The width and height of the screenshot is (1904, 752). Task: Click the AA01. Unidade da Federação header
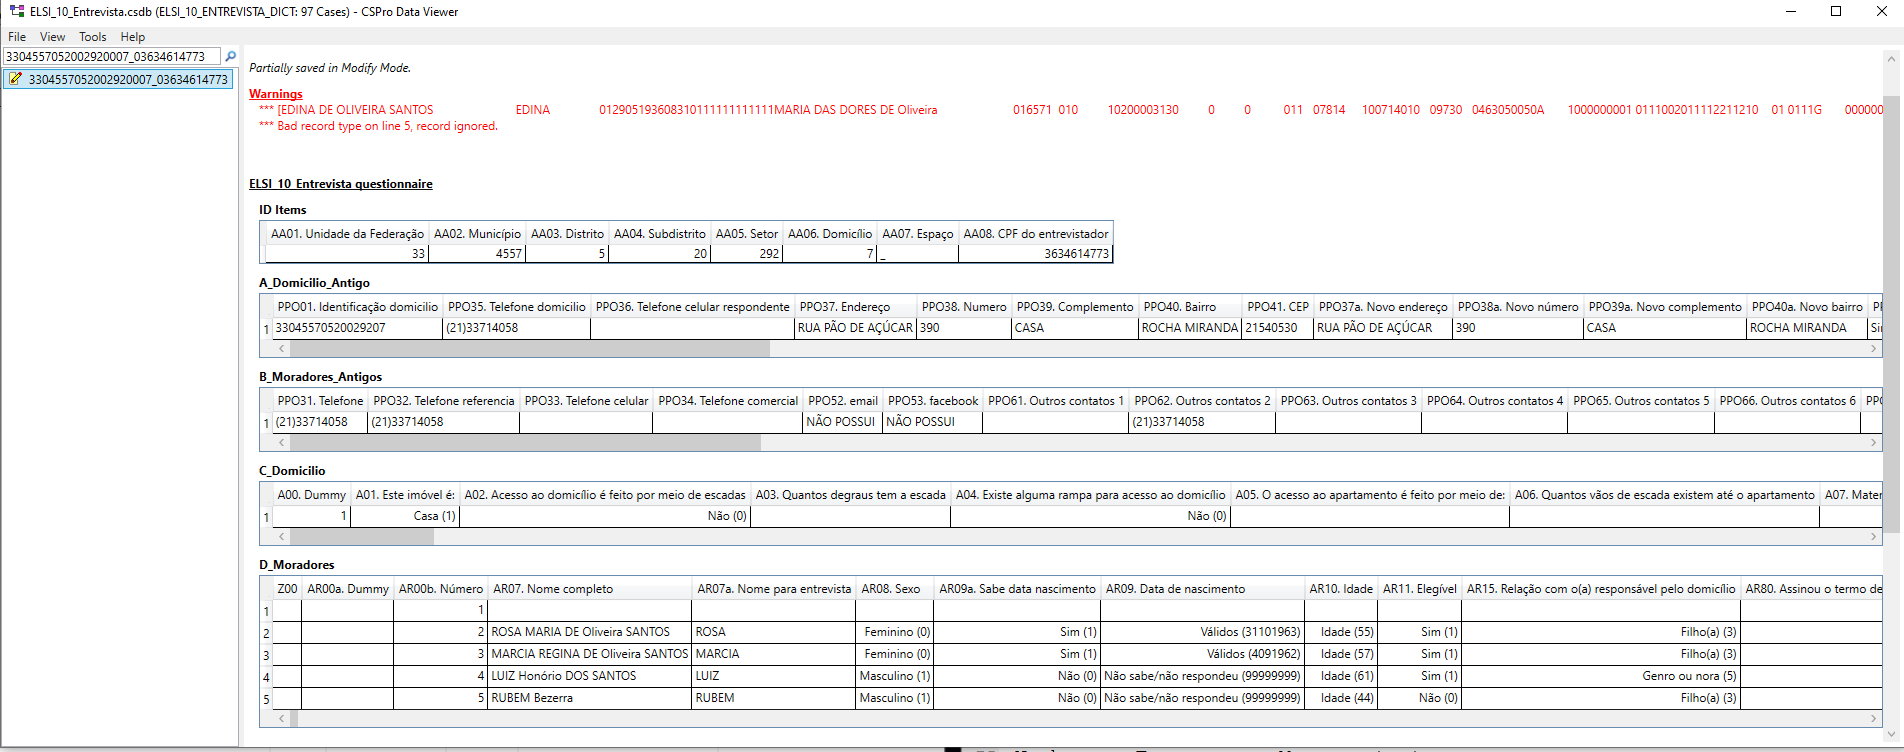[347, 234]
